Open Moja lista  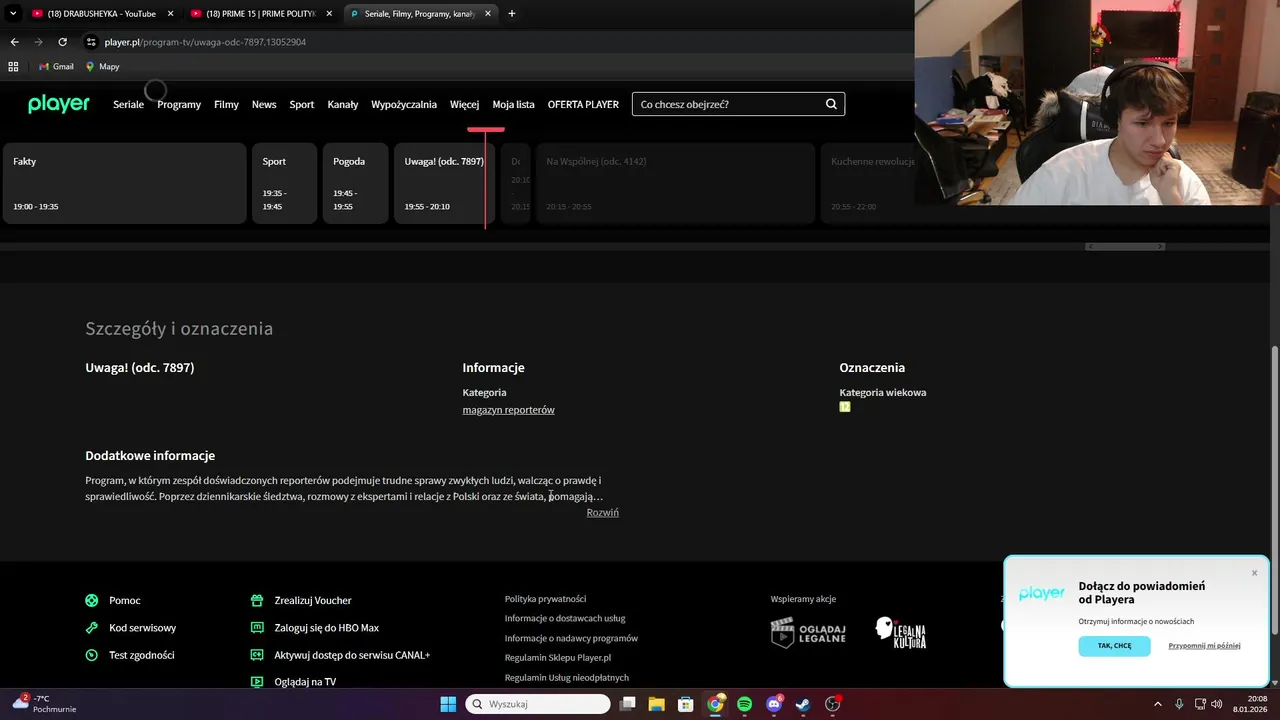[x=513, y=104]
